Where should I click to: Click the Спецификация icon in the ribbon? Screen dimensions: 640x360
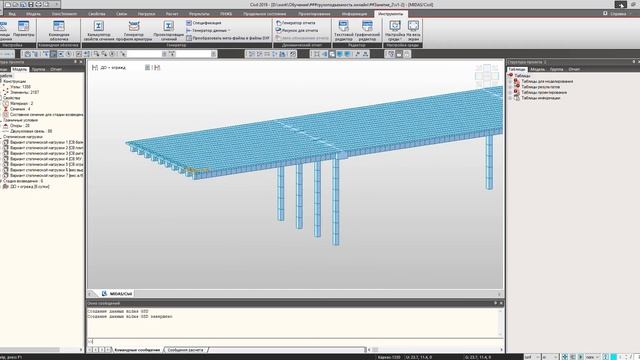[189, 23]
